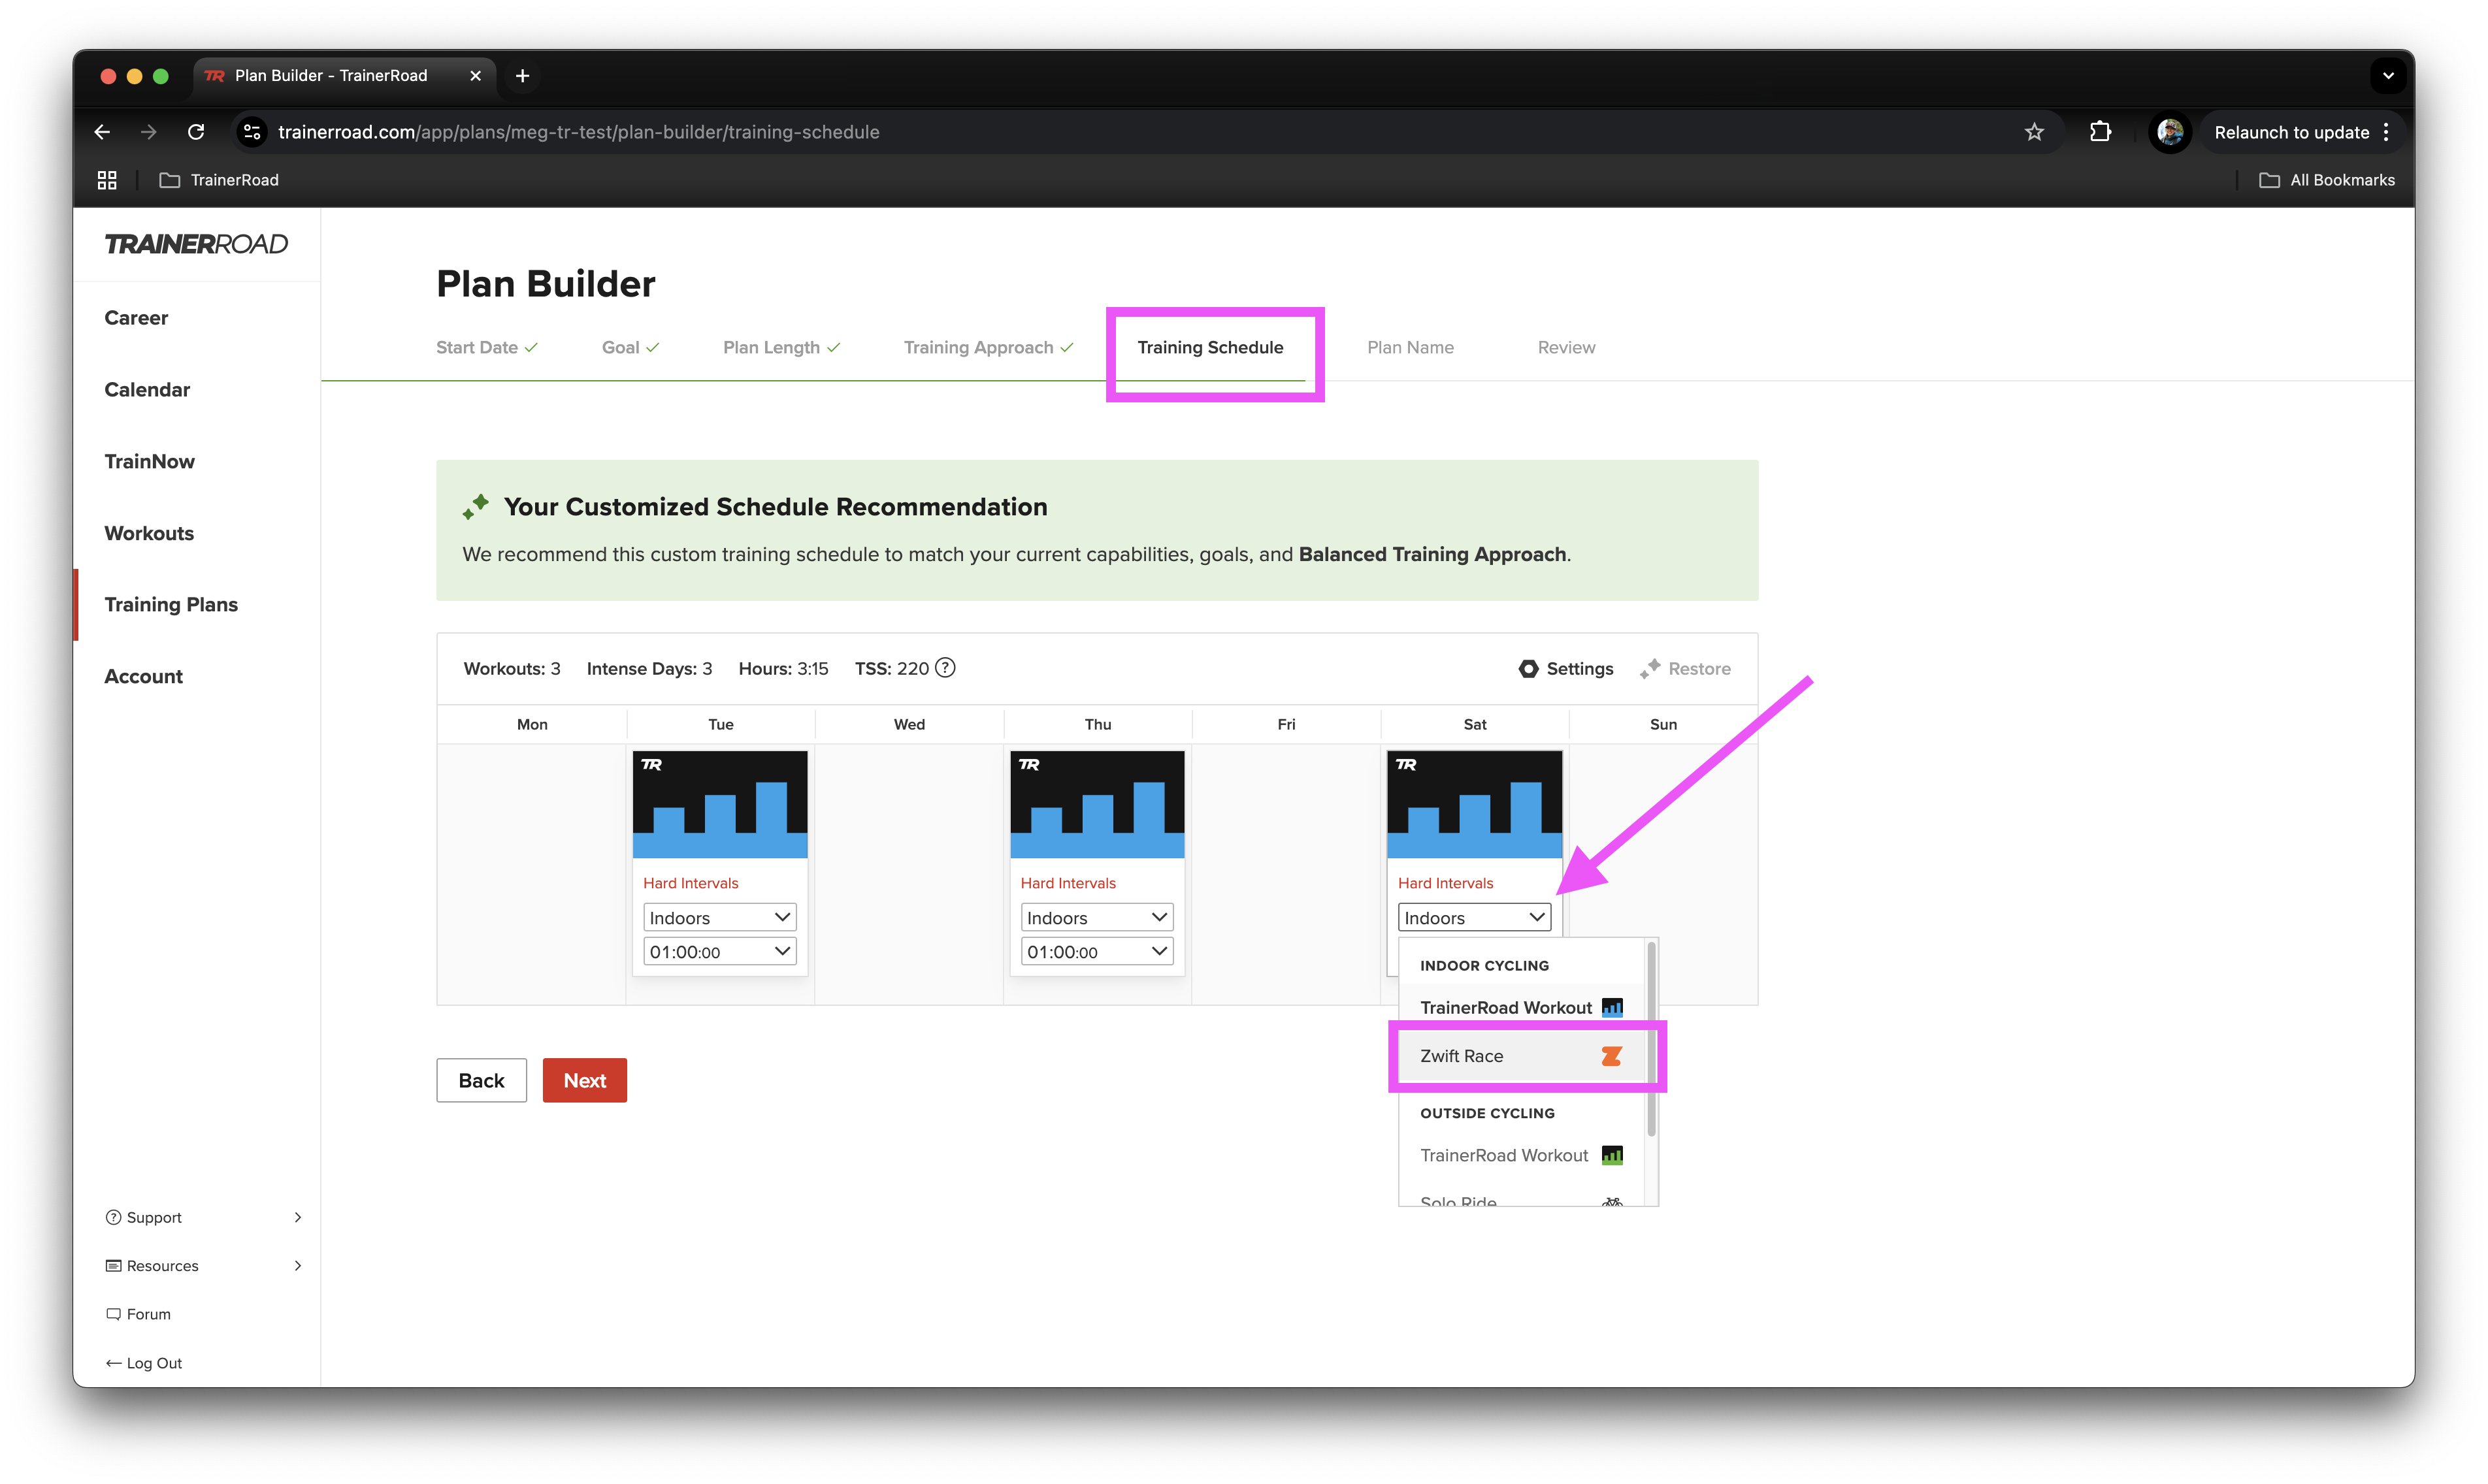Screen dimensions: 2488x1484
Task: Open All Bookmarks folder
Action: pyautogui.click(x=2327, y=180)
